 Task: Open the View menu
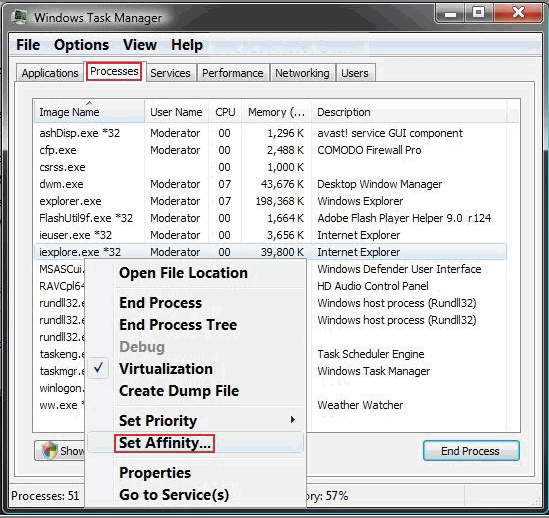(140, 45)
